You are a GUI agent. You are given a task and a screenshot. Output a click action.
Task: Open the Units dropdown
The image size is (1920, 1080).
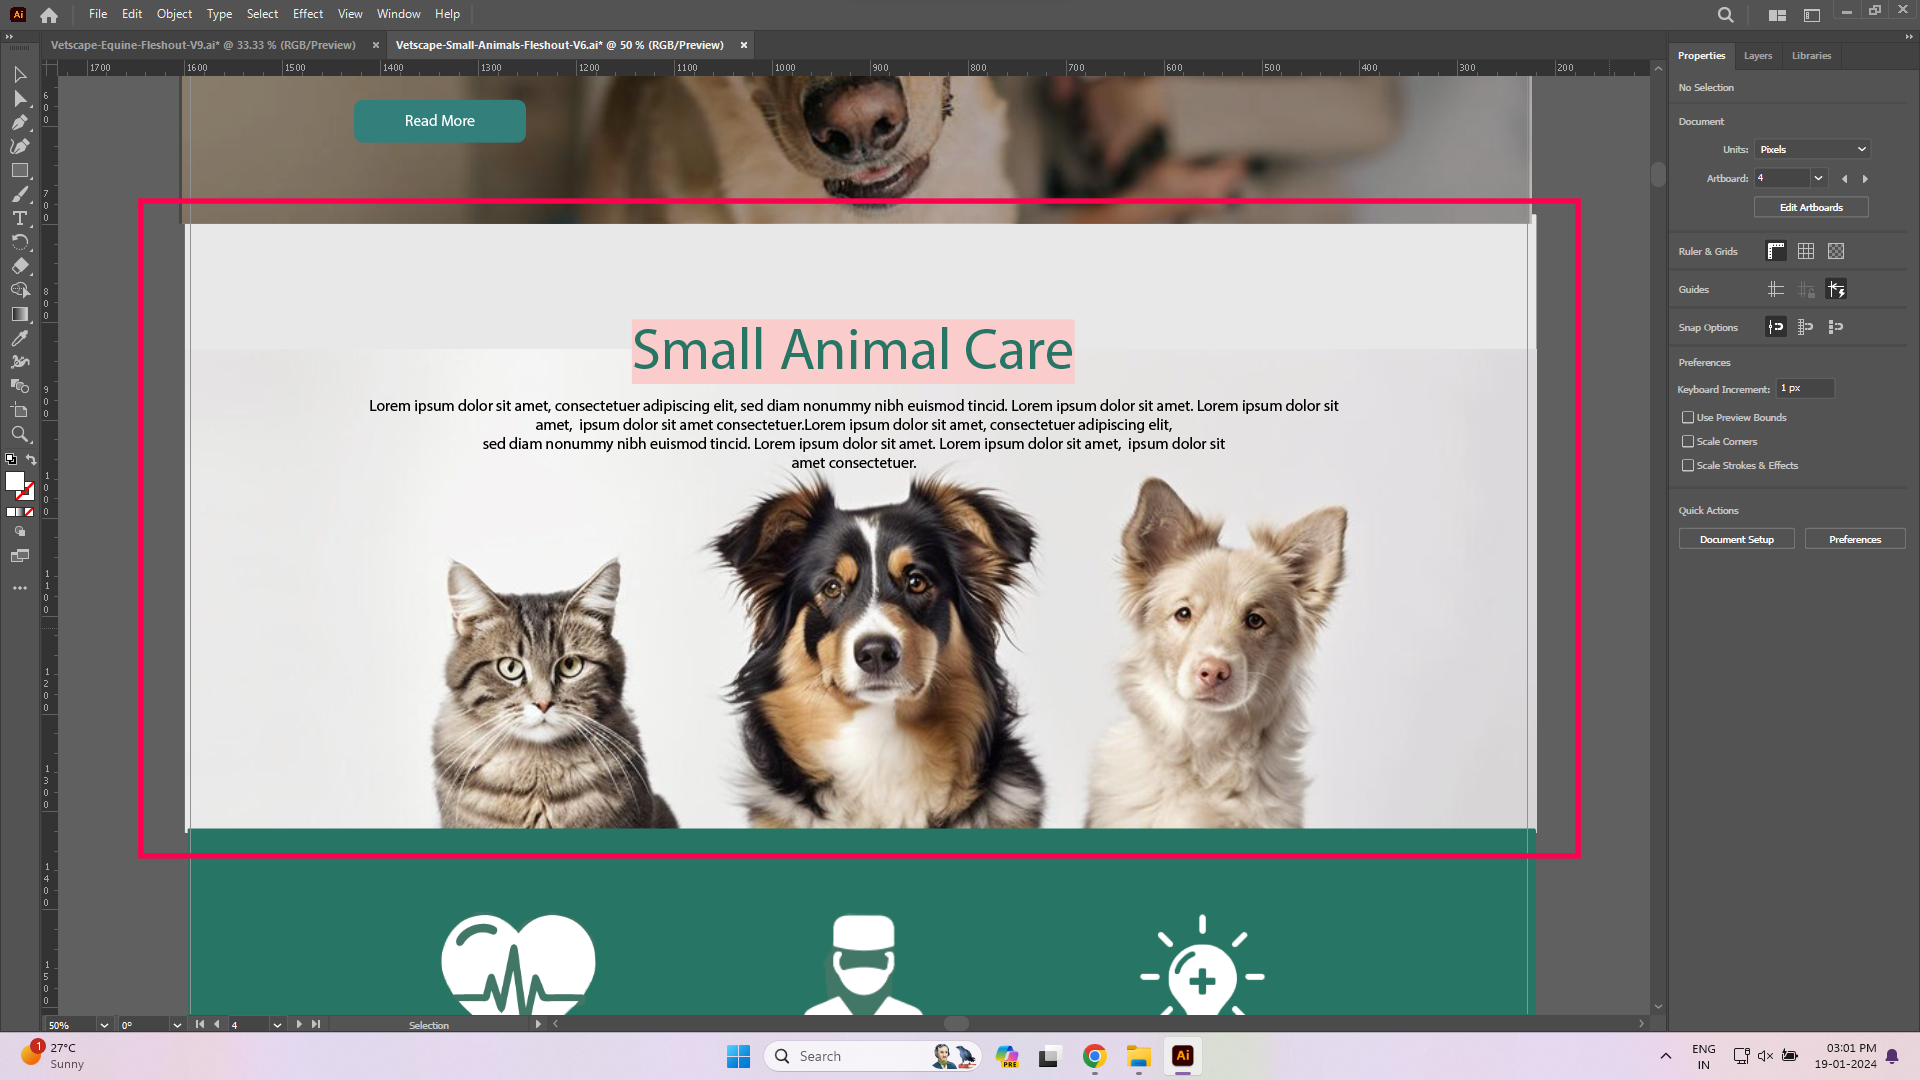[x=1812, y=150]
